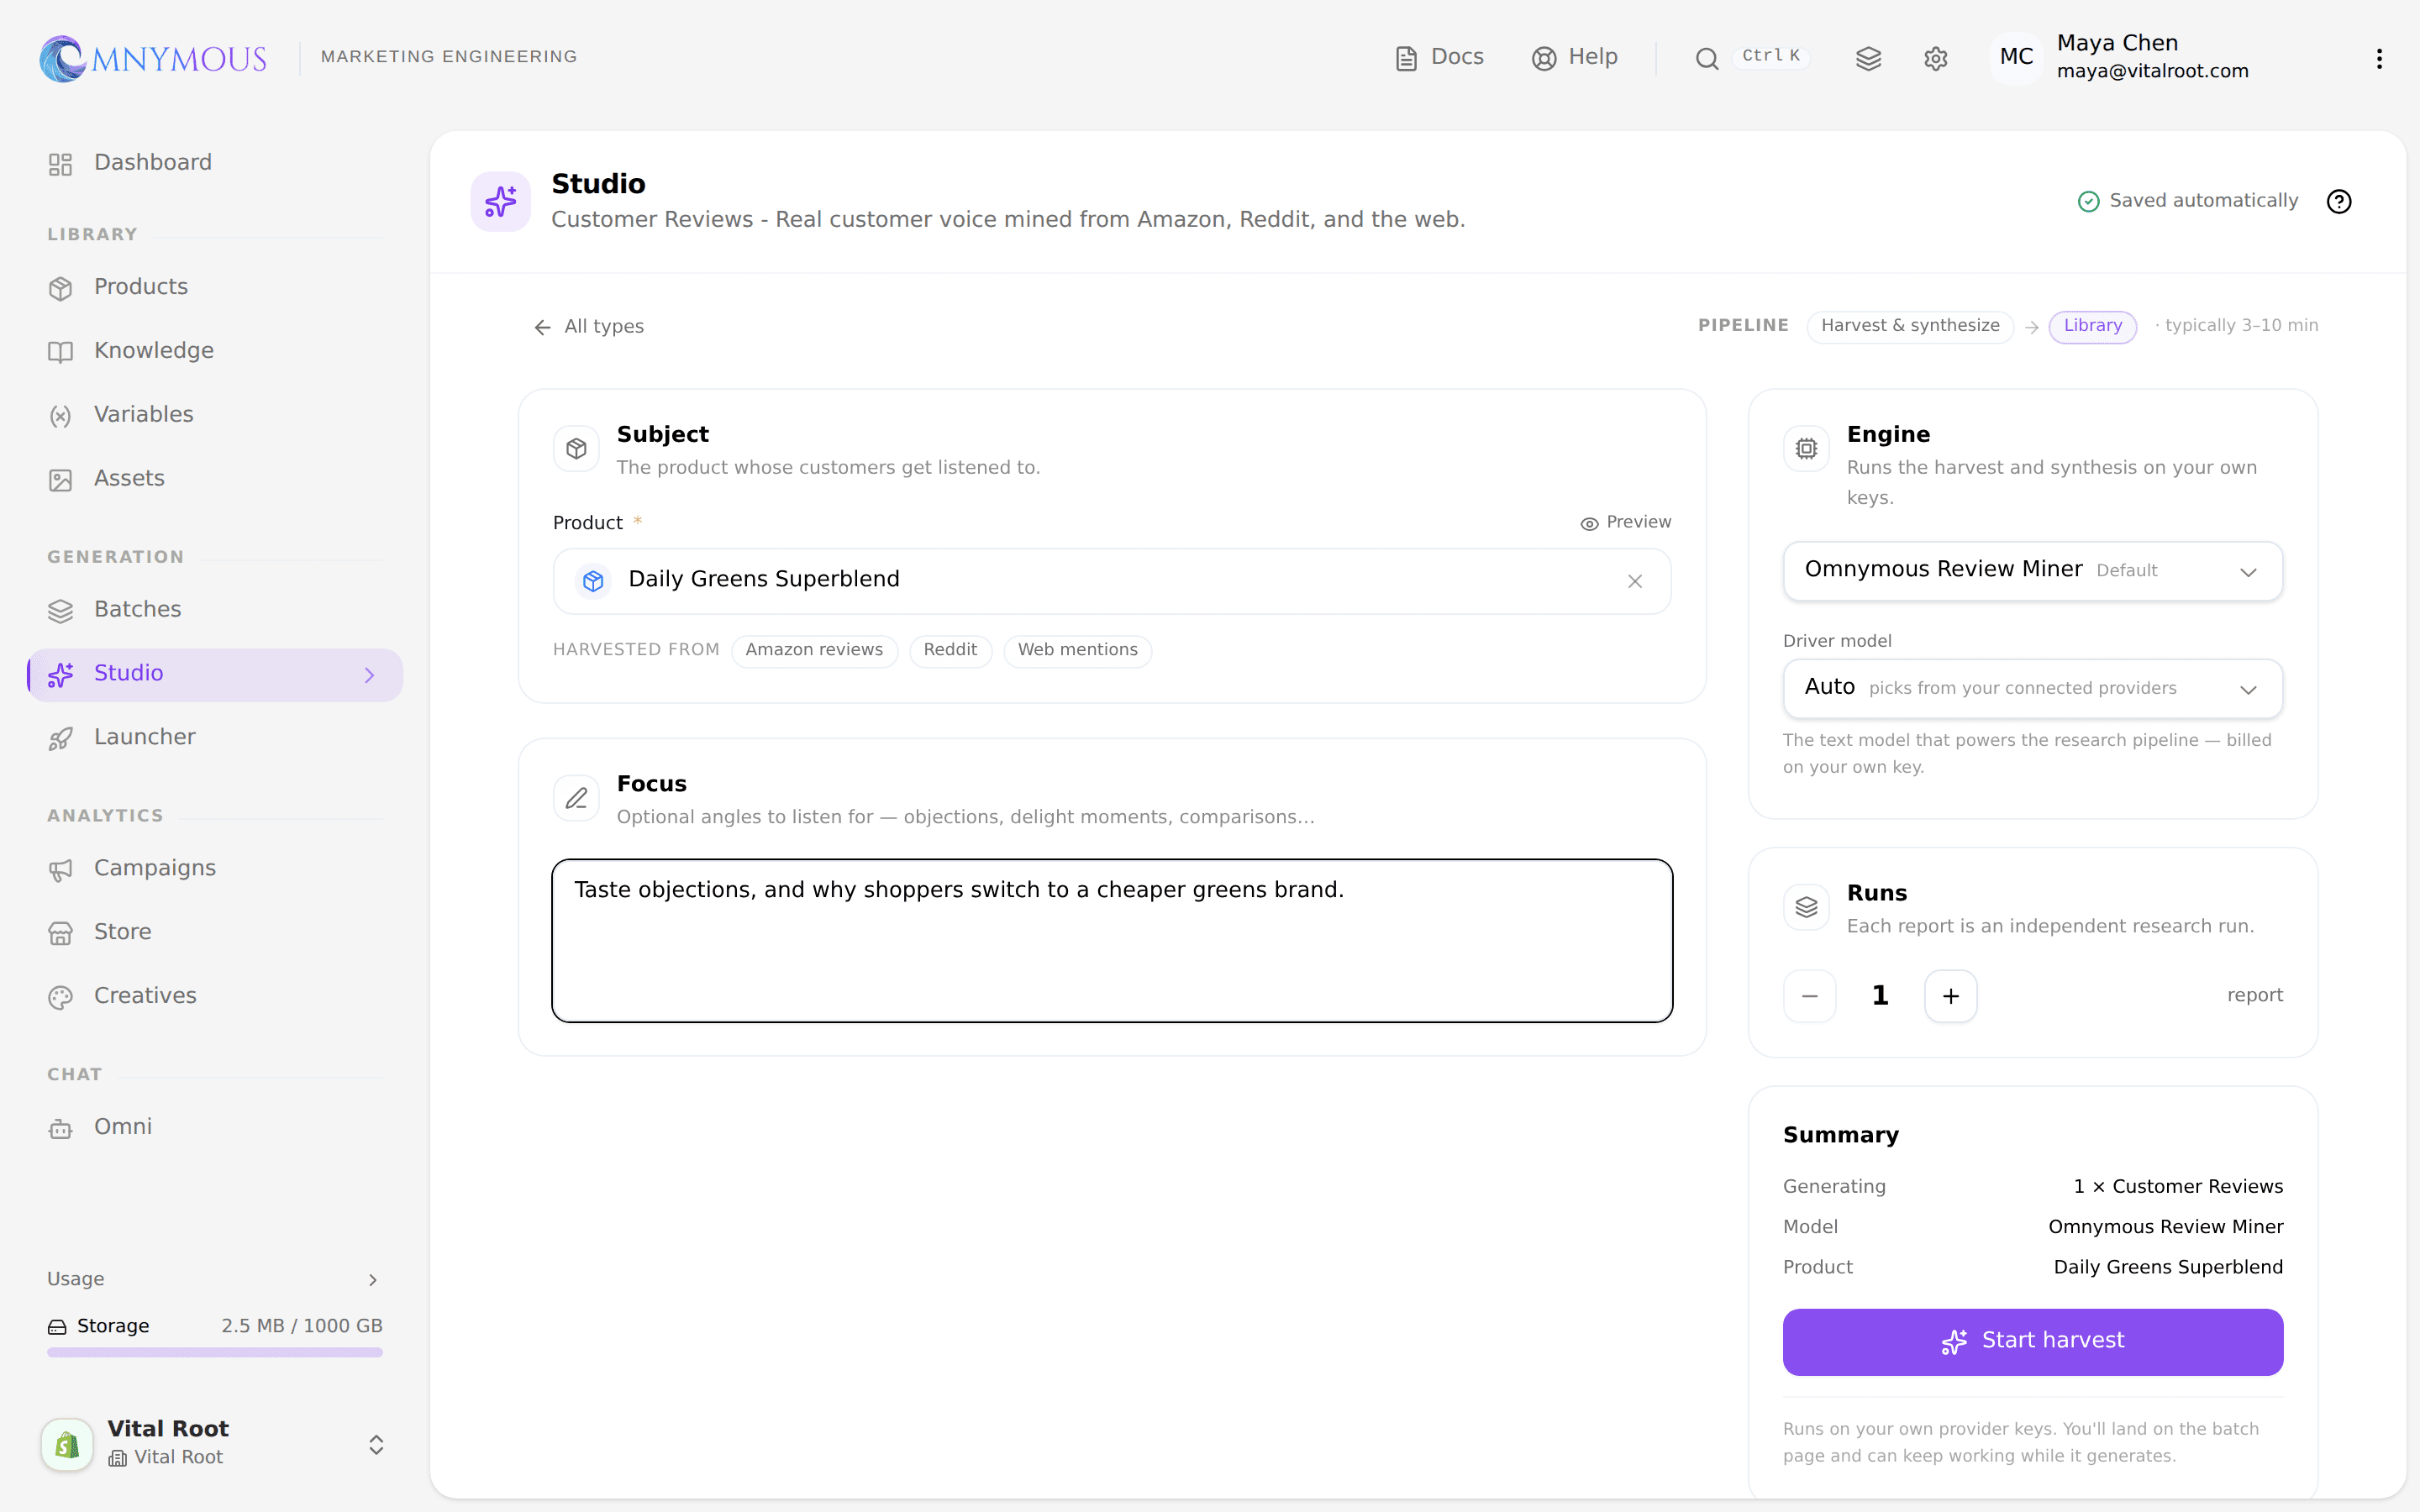2420x1512 pixels.
Task: Click maya@vitalroot.com email text
Action: pos(2152,72)
